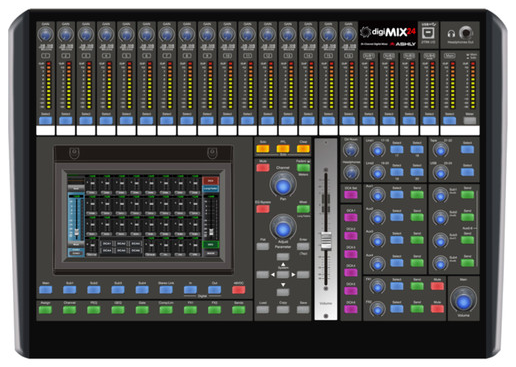Click the Aux1 green Send button
The image size is (516, 367).
[x=417, y=195]
